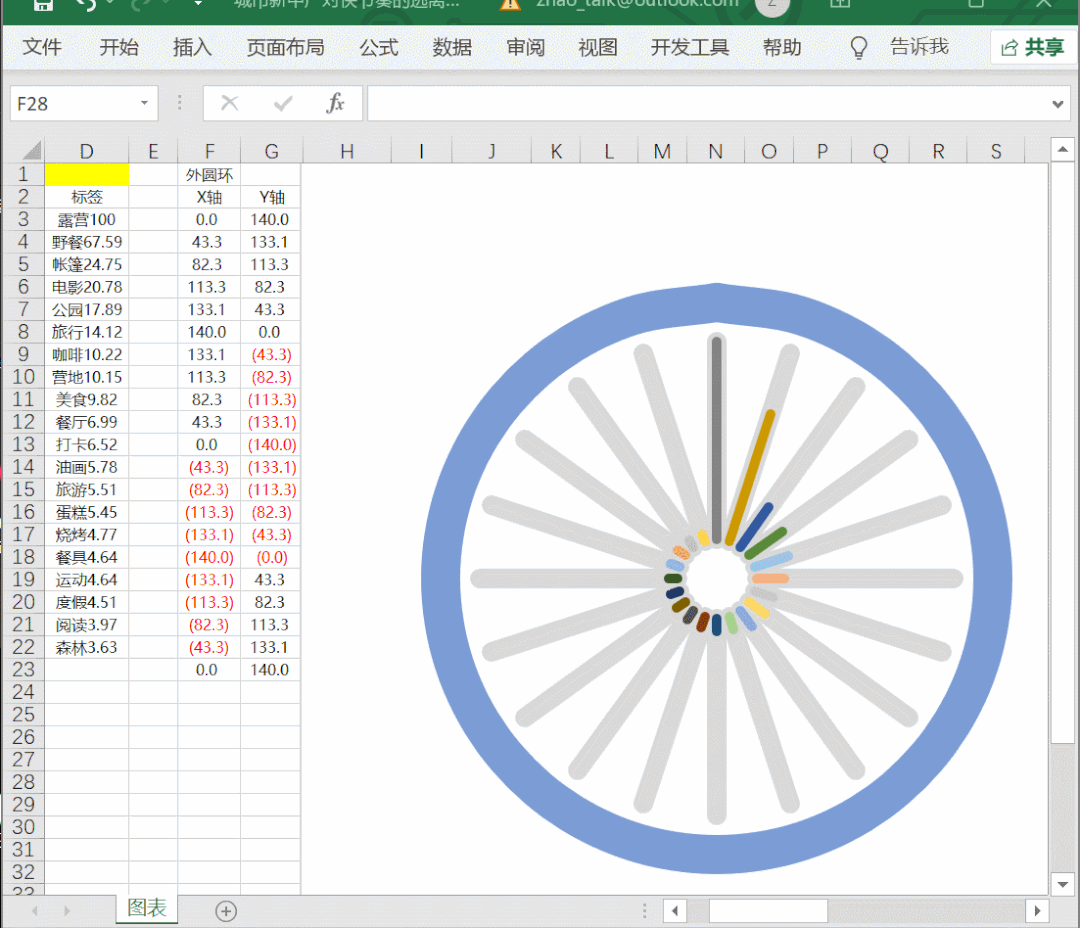Image resolution: width=1080 pixels, height=928 pixels.
Task: Select the 外圆环 header cell
Action: point(209,174)
